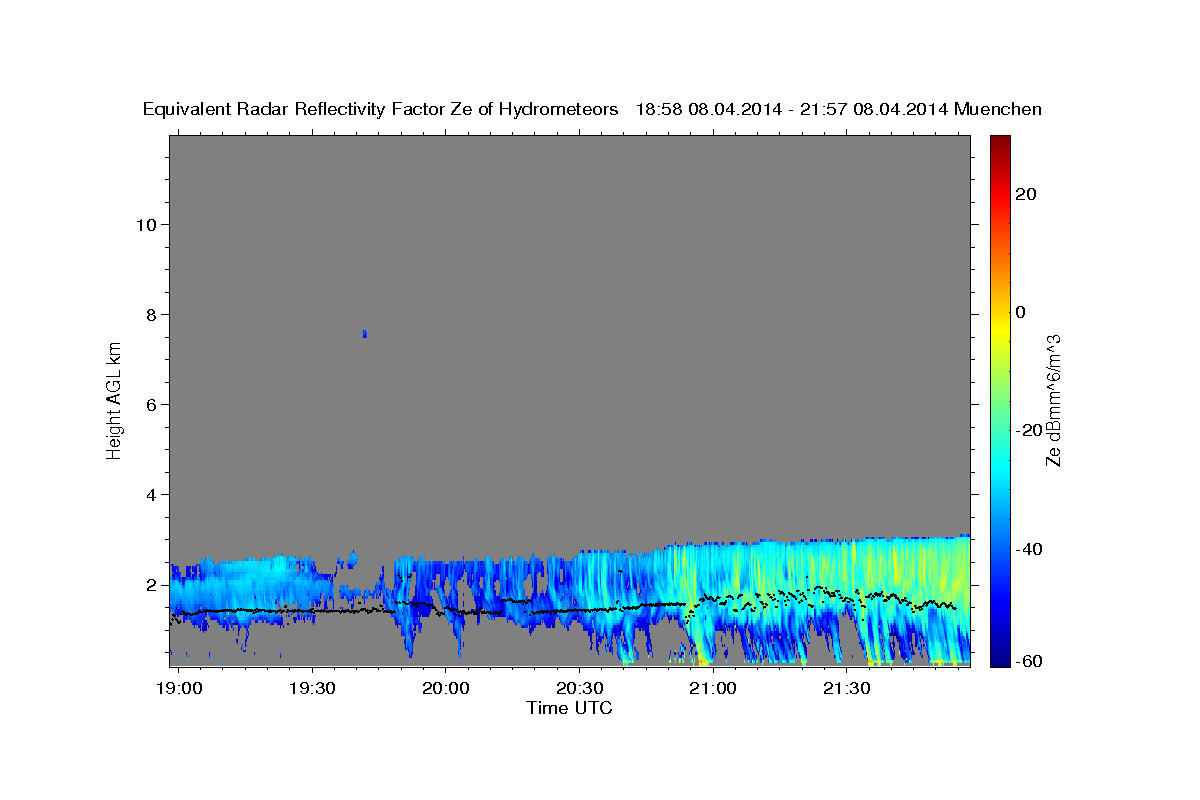The image size is (1200, 800).
Task: Click the colorbar tick label '20'
Action: pyautogui.click(x=1027, y=194)
